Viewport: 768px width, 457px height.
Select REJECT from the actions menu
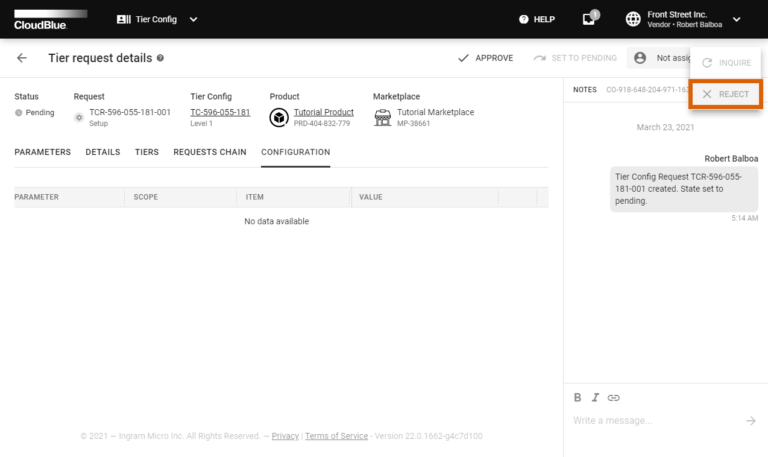click(x=726, y=94)
